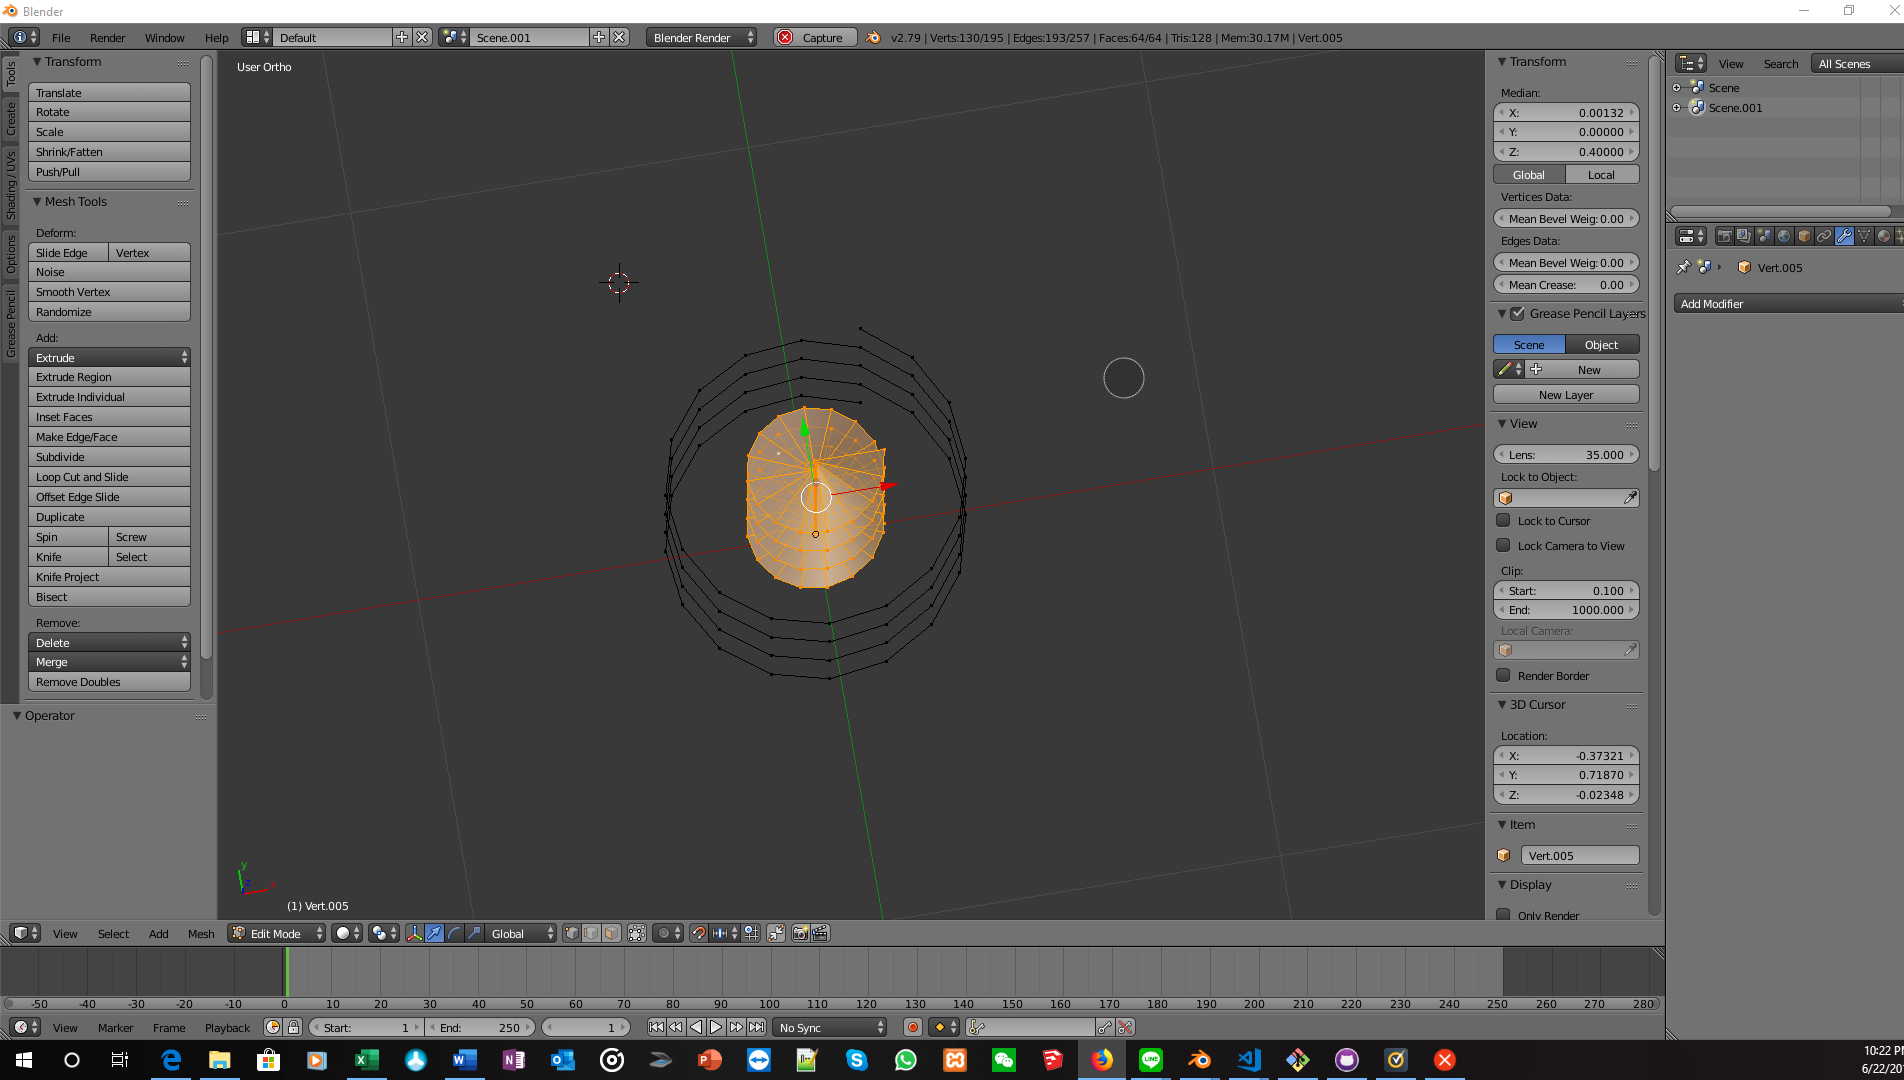1904x1080 pixels.
Task: Click the Blender logo in info header
Action: (x=873, y=37)
